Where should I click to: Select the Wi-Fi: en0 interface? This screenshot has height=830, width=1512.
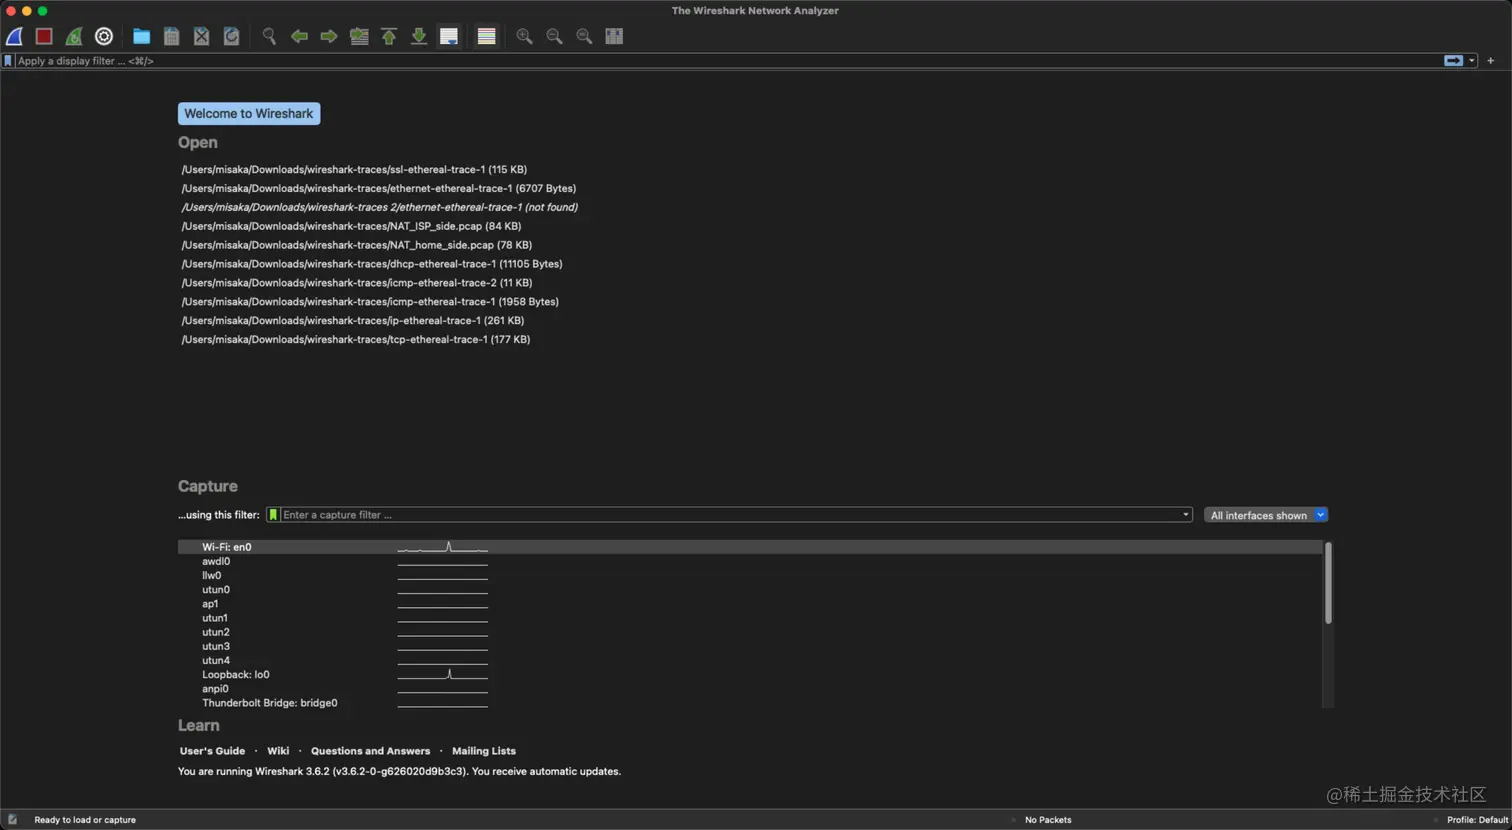pyautogui.click(x=750, y=547)
